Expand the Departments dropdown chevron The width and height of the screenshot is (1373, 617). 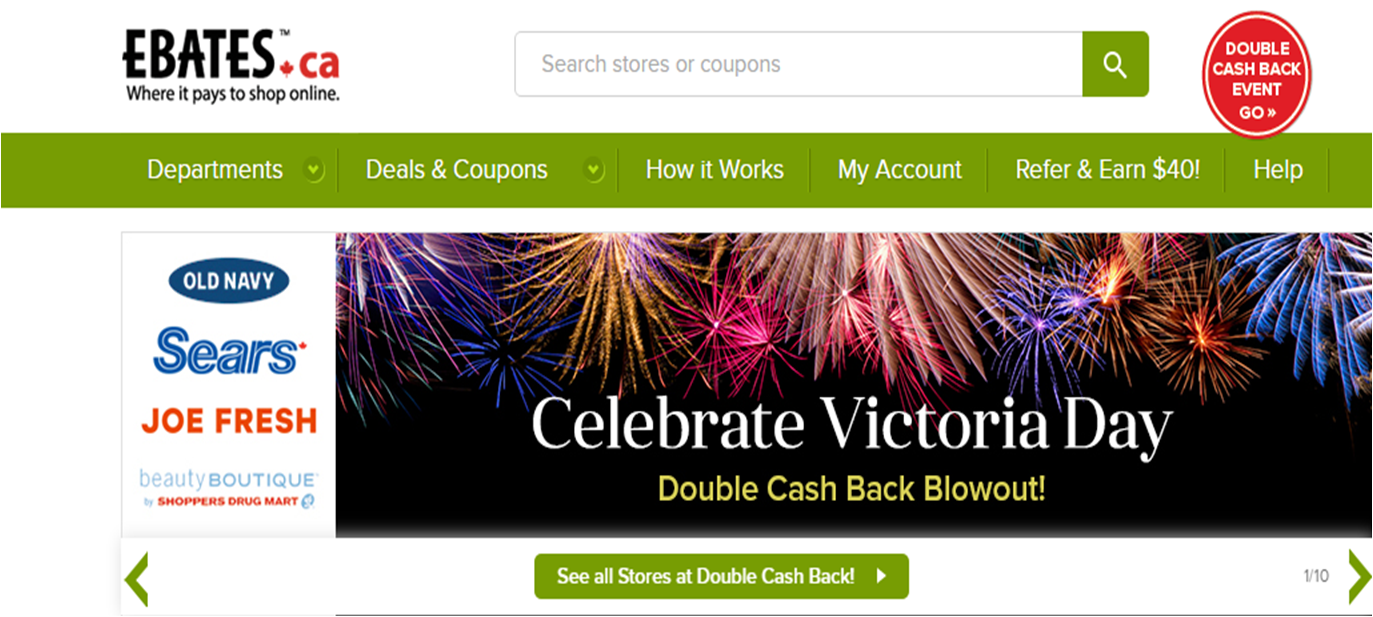click(314, 171)
